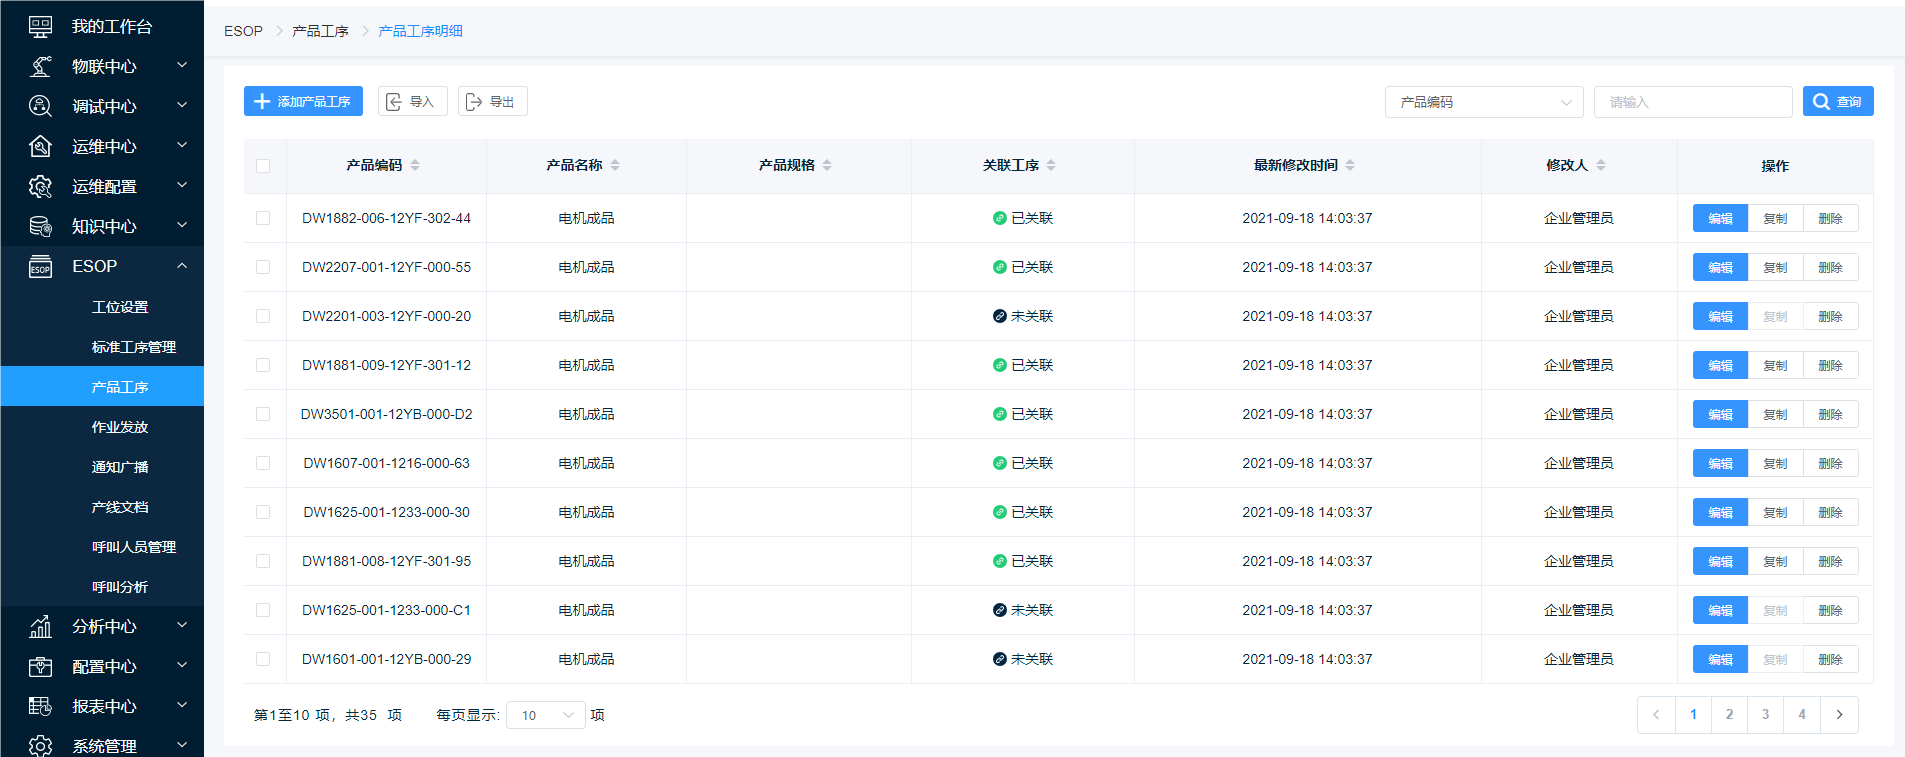Check the row DW1882-006-12YF-302-44 checkbox
The width and height of the screenshot is (1905, 757).
point(263,218)
